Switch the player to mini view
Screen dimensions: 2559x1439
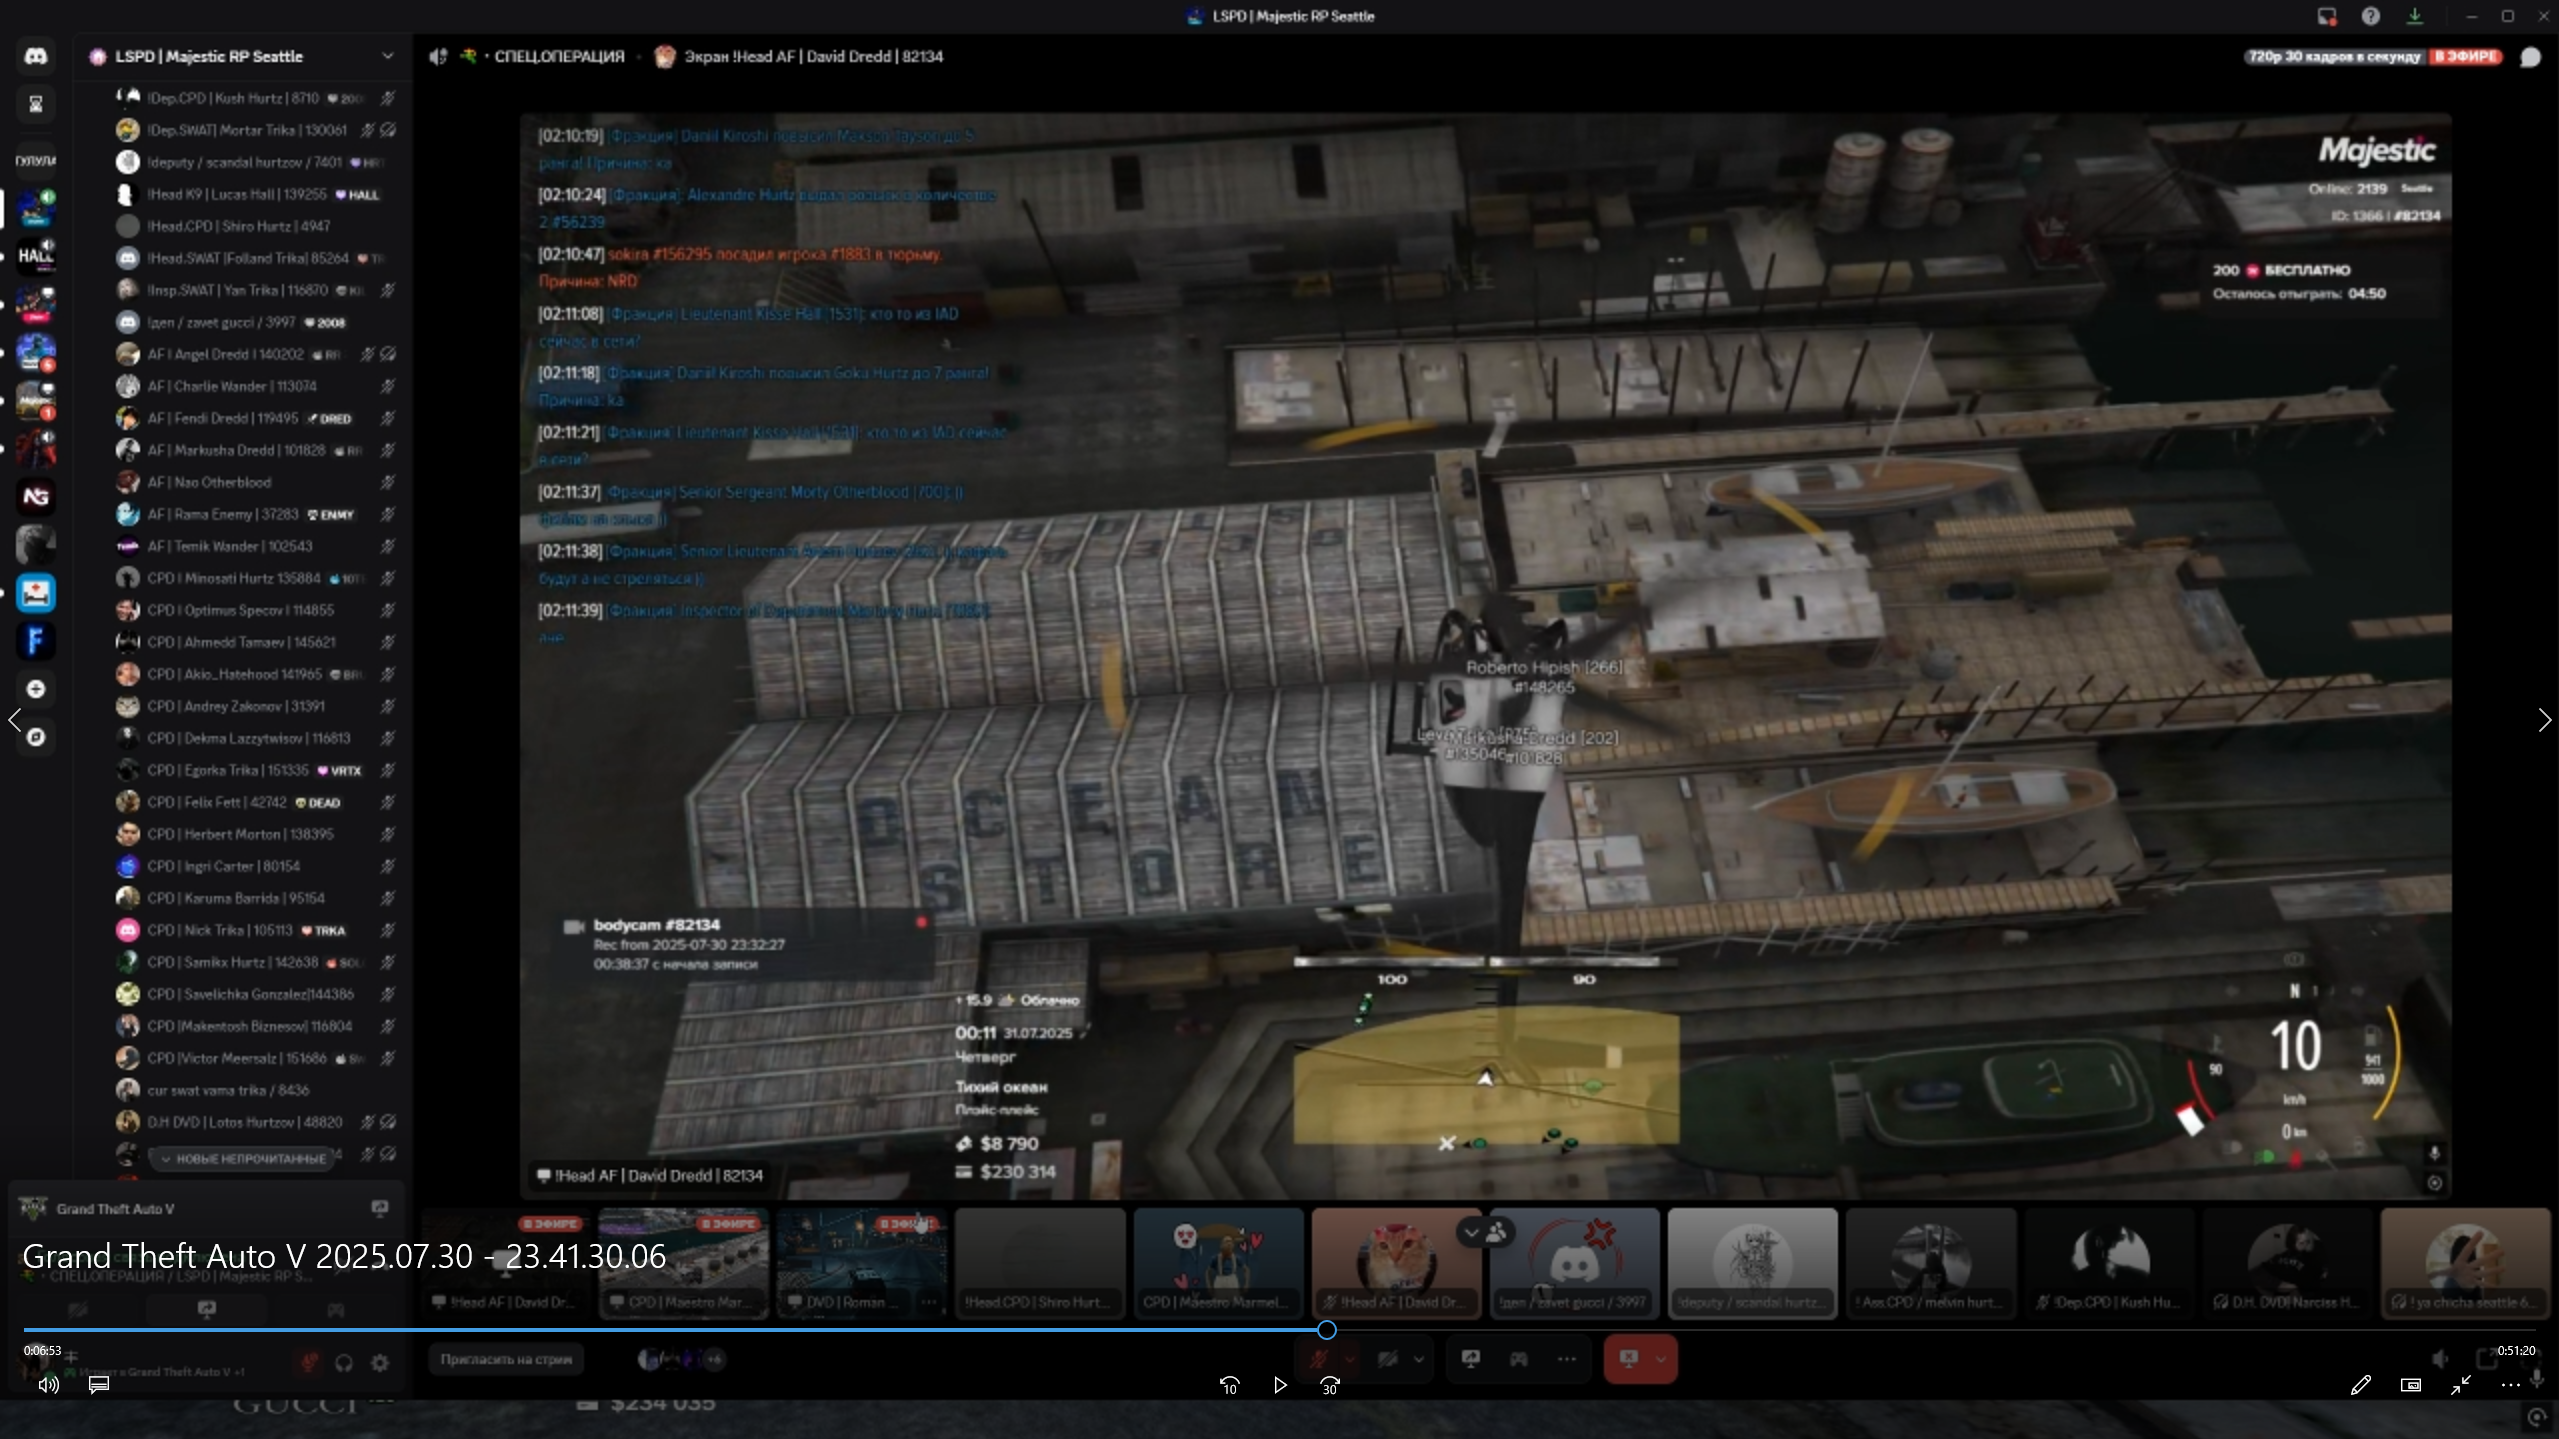point(2411,1385)
